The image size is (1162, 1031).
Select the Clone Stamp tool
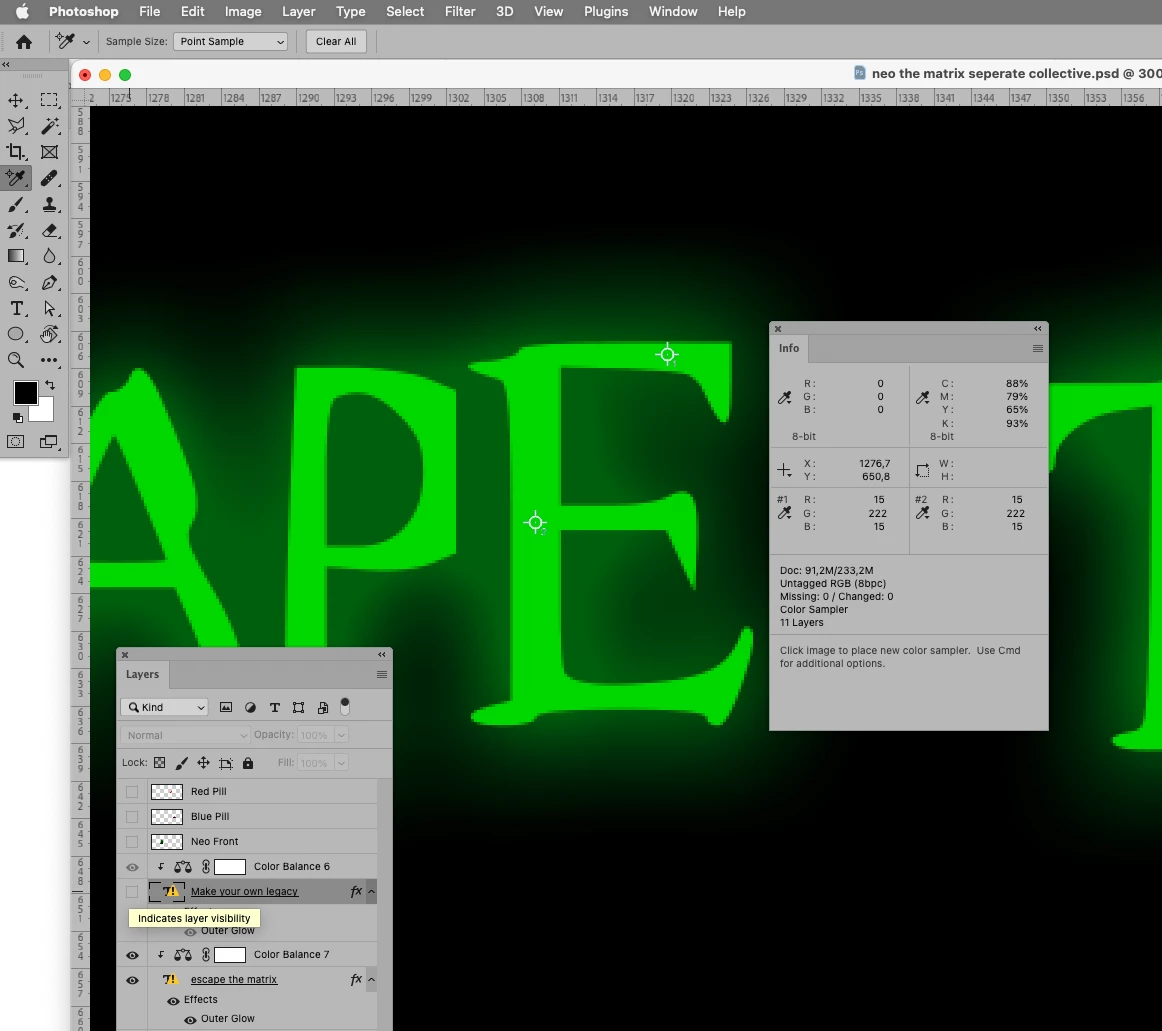49,205
